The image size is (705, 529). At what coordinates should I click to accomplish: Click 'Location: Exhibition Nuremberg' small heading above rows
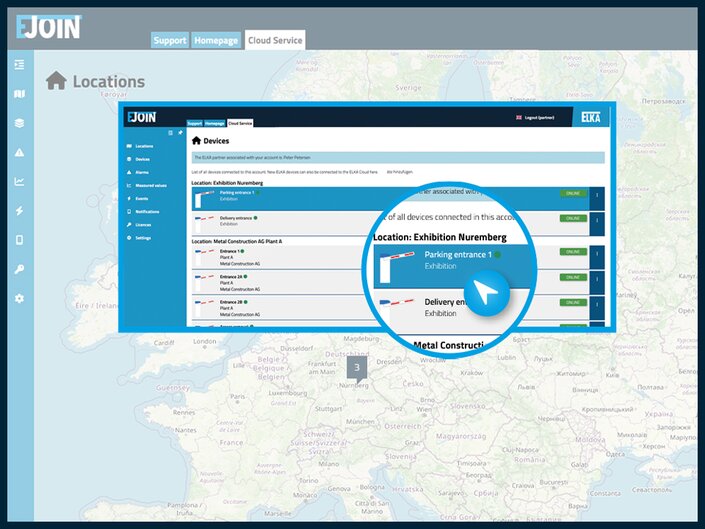(x=227, y=183)
